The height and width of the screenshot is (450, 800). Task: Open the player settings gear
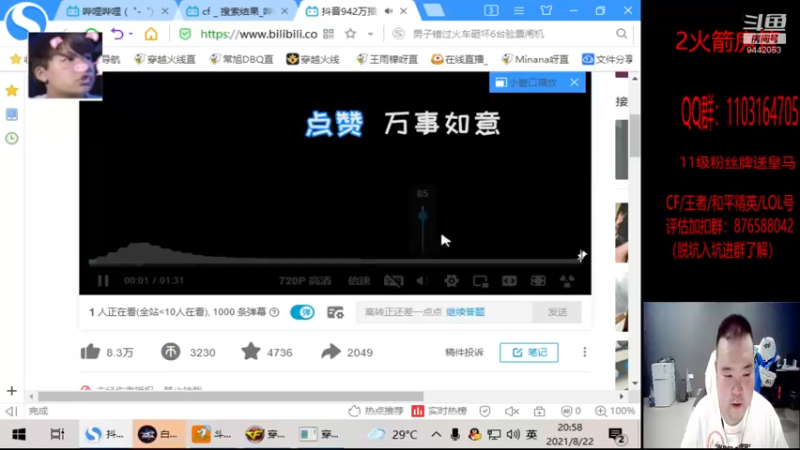click(x=451, y=281)
